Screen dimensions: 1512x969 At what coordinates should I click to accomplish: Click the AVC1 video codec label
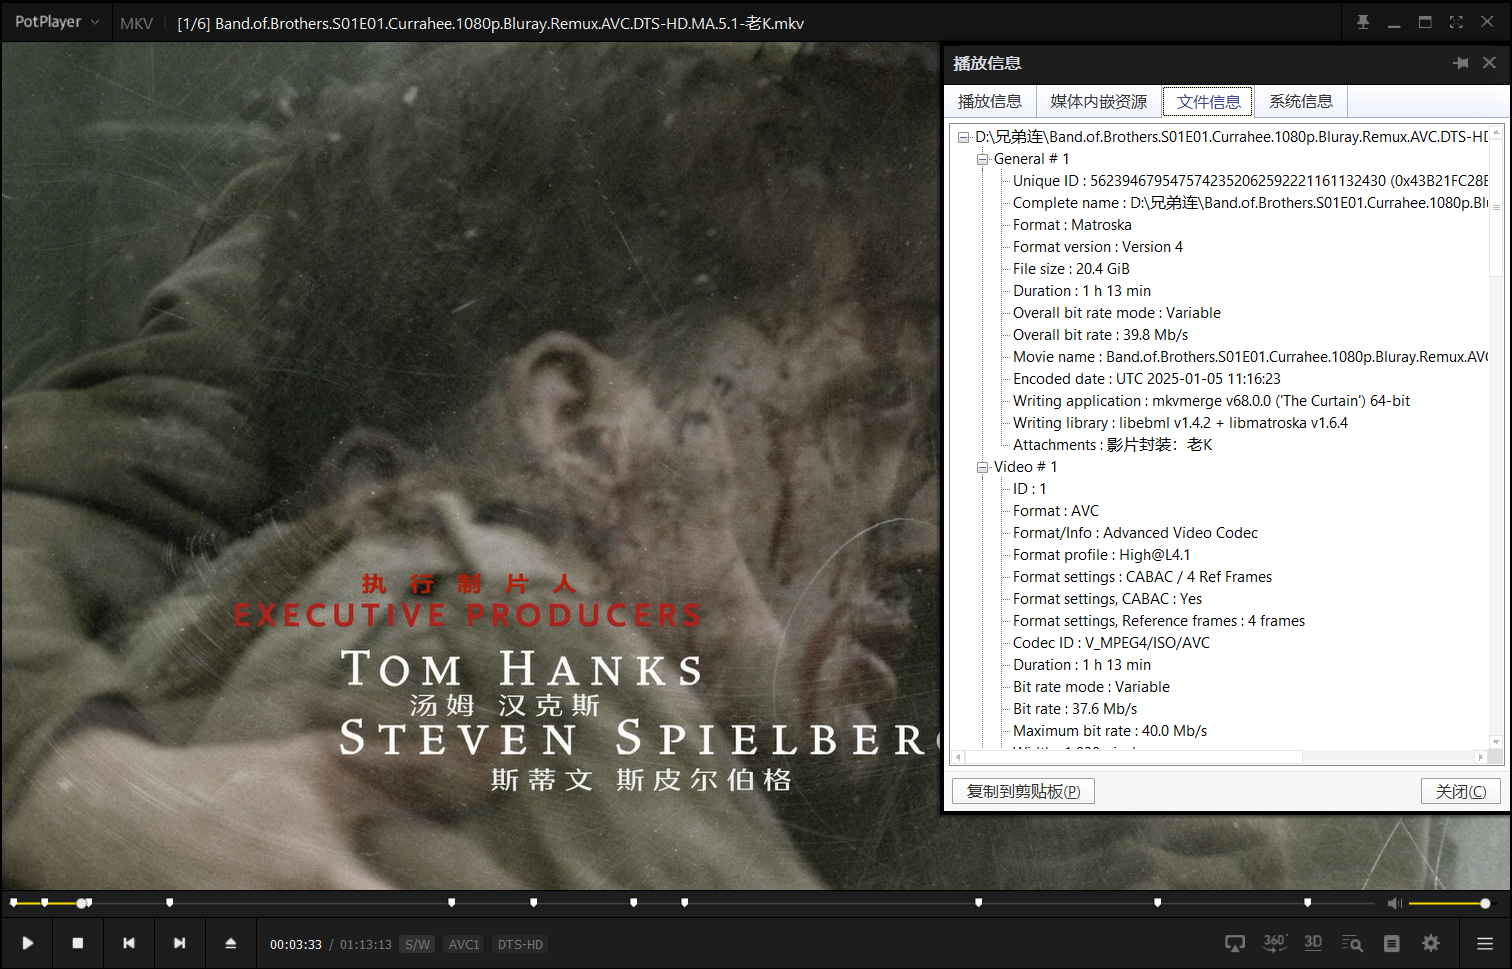(x=464, y=944)
